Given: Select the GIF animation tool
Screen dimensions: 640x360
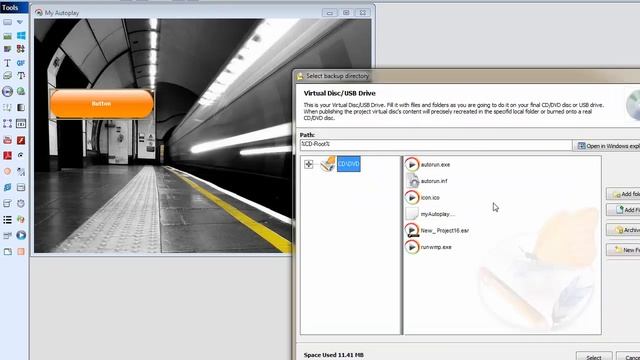Looking at the screenshot, I should coord(21,62).
